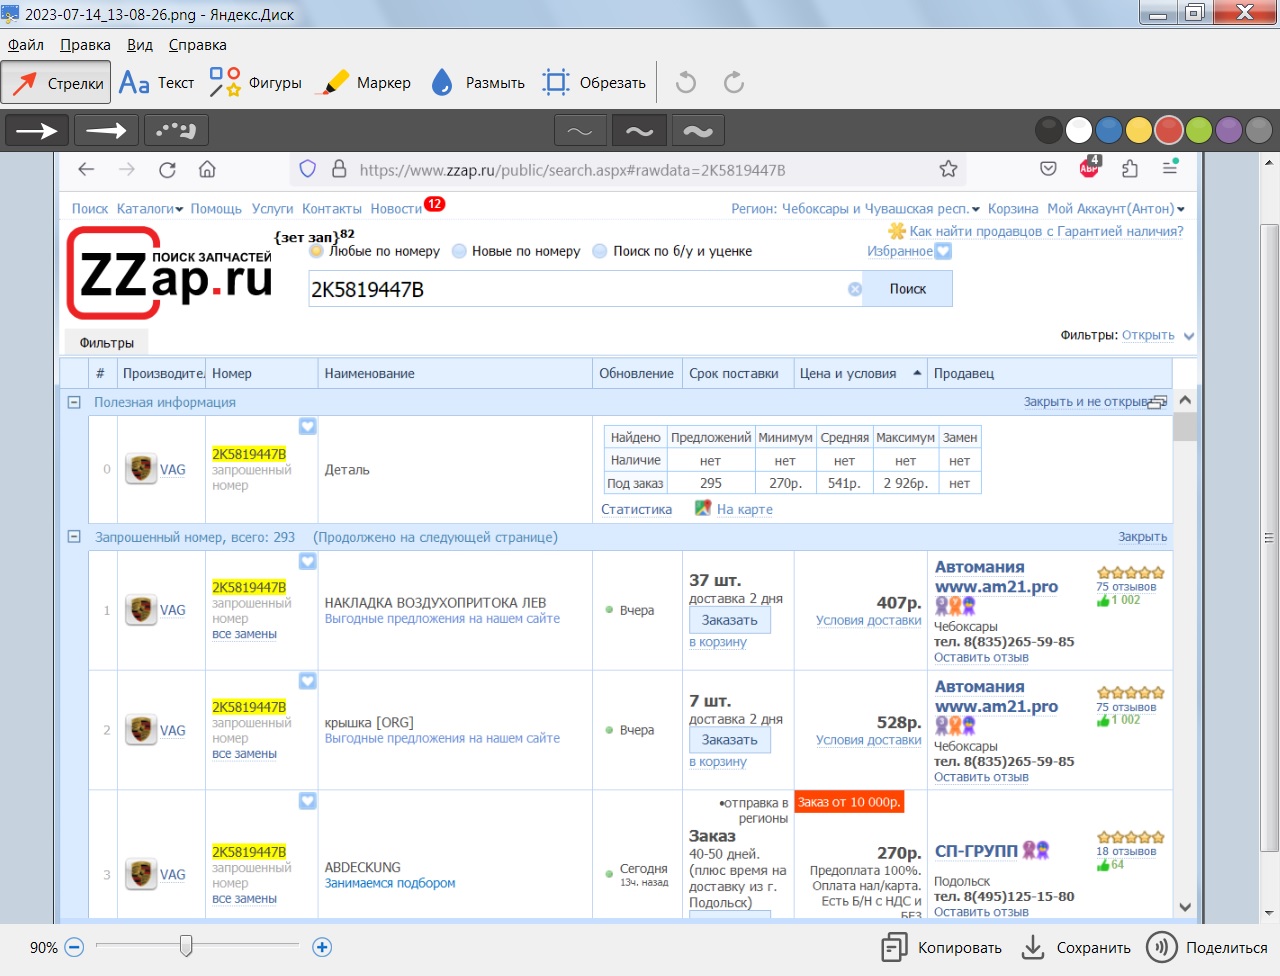This screenshot has height=976, width=1280.
Task: Click the Pocket save icon
Action: pyautogui.click(x=1048, y=169)
